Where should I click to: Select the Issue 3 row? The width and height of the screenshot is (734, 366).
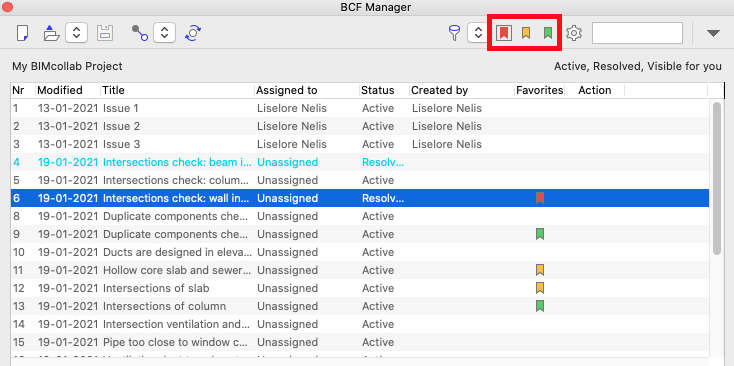[360, 144]
